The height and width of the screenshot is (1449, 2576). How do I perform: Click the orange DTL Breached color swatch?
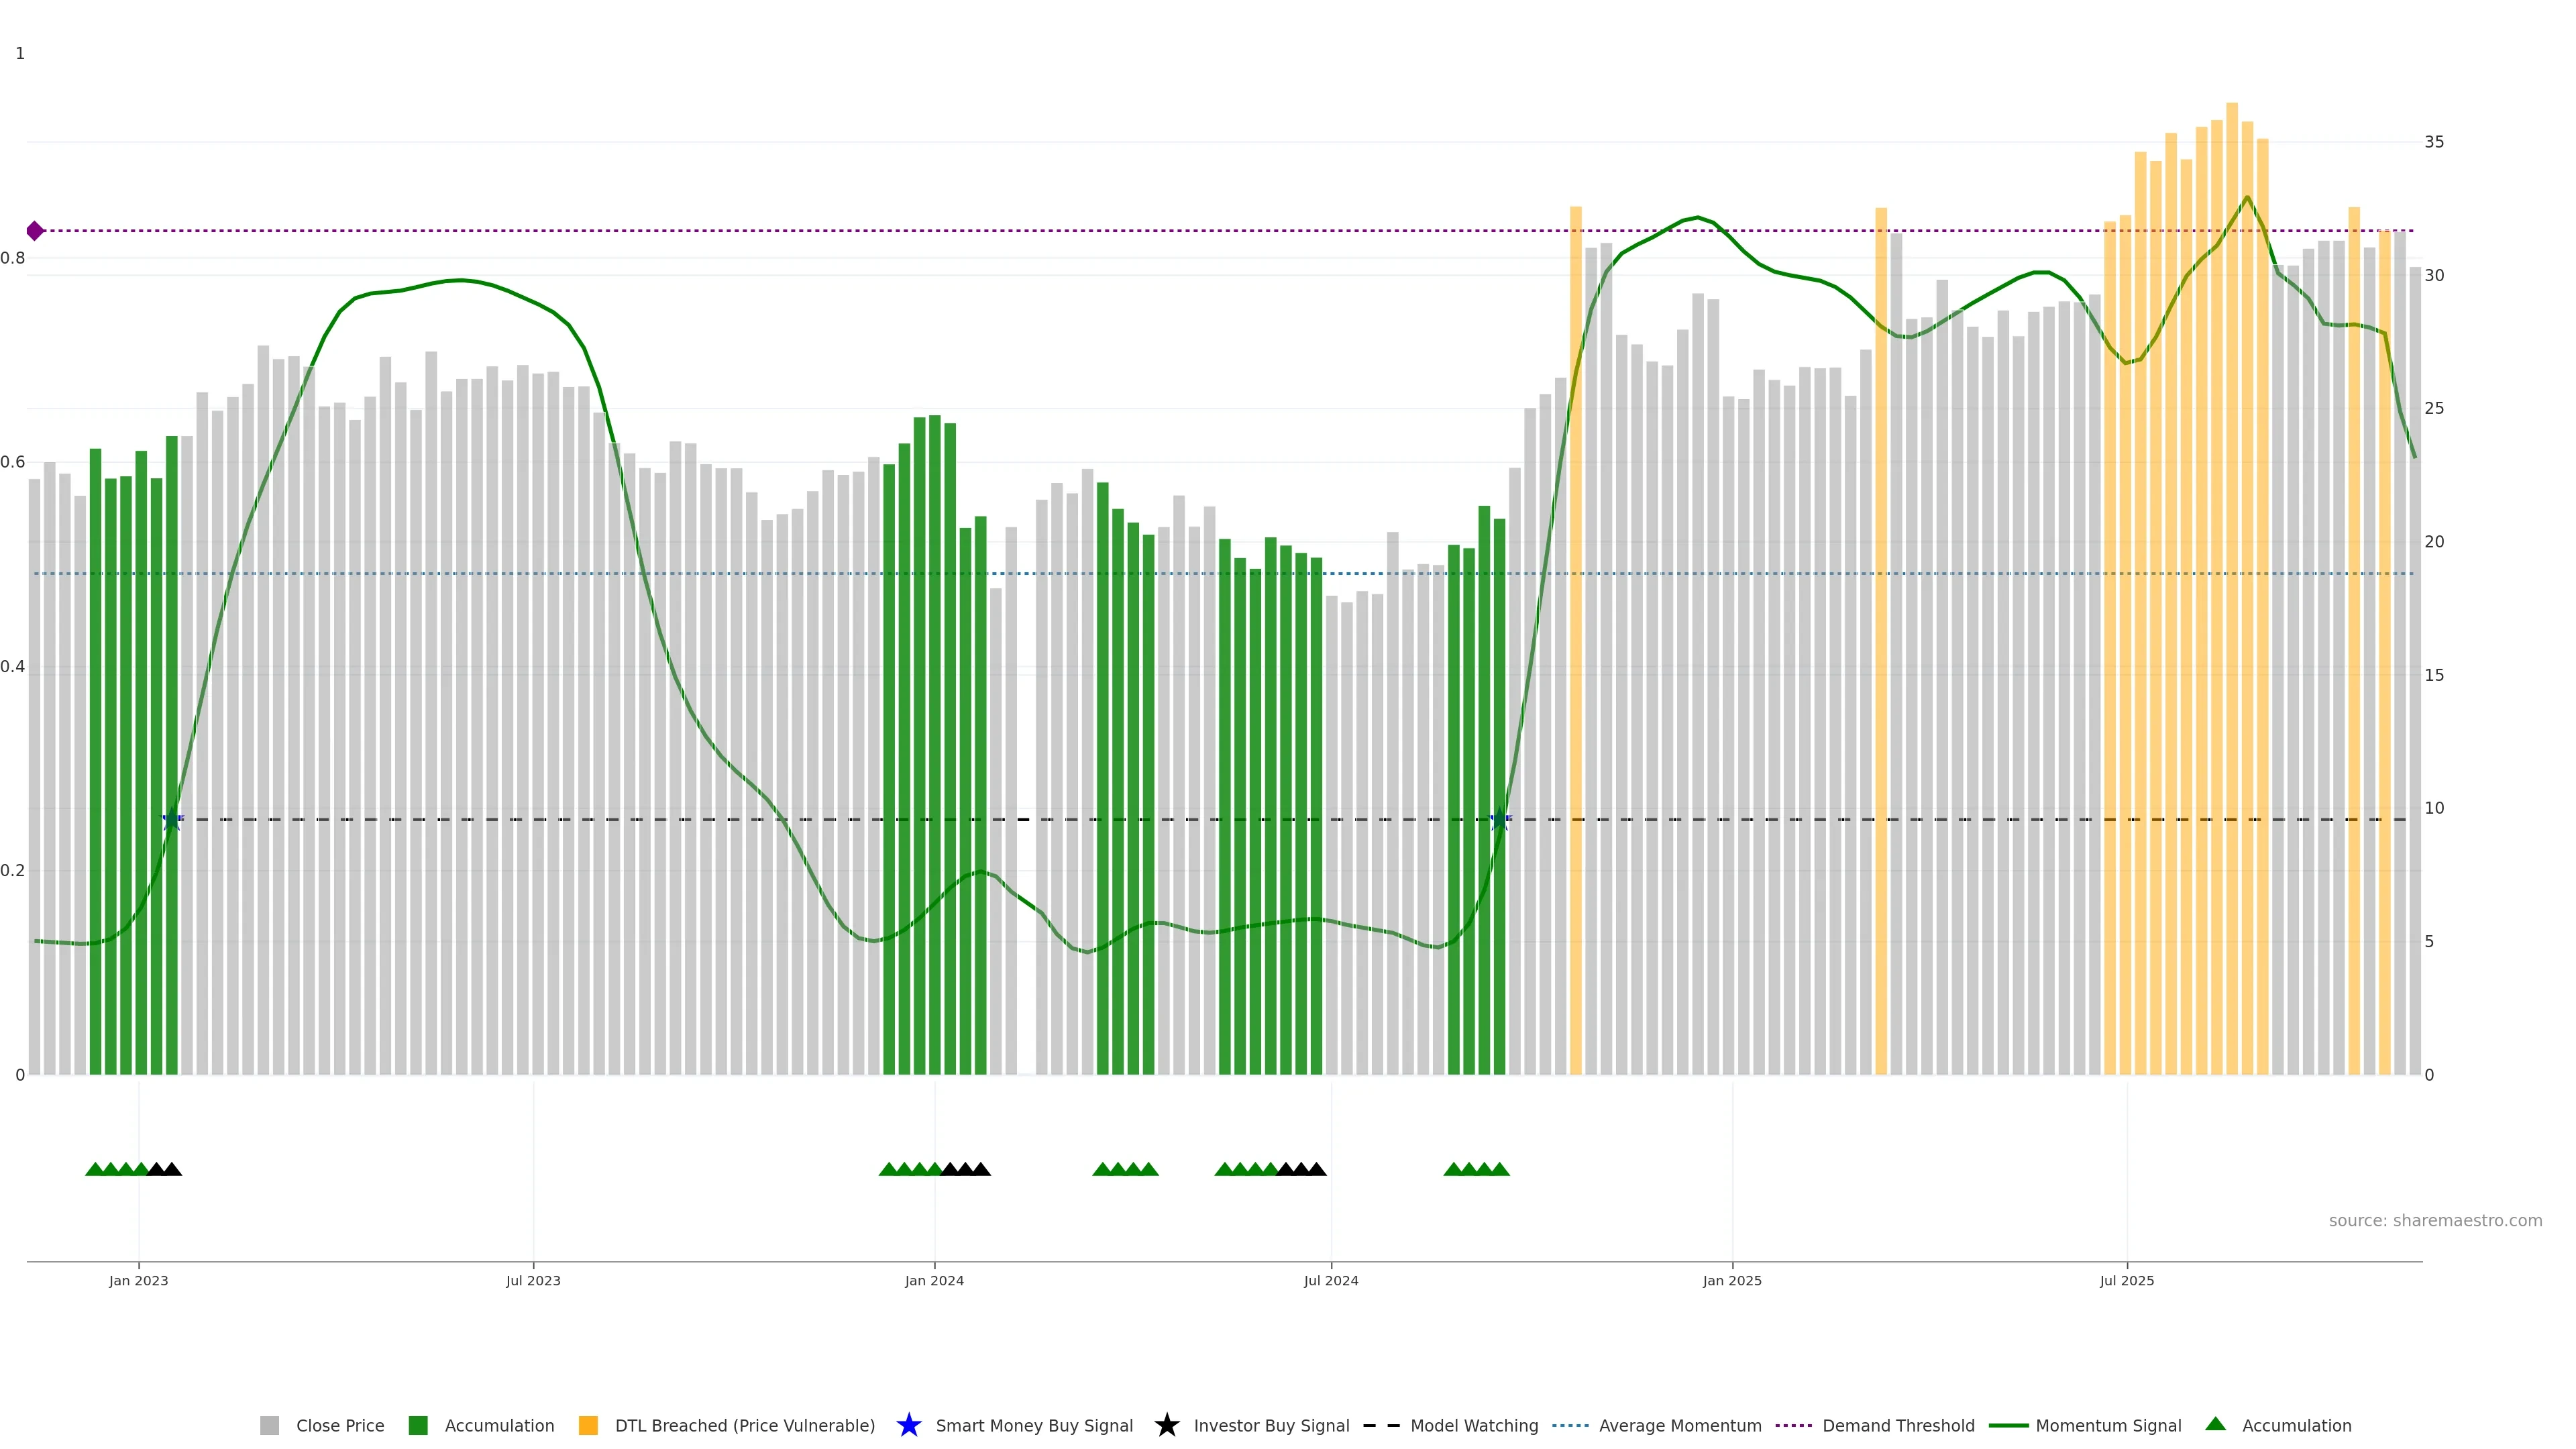(x=588, y=1425)
